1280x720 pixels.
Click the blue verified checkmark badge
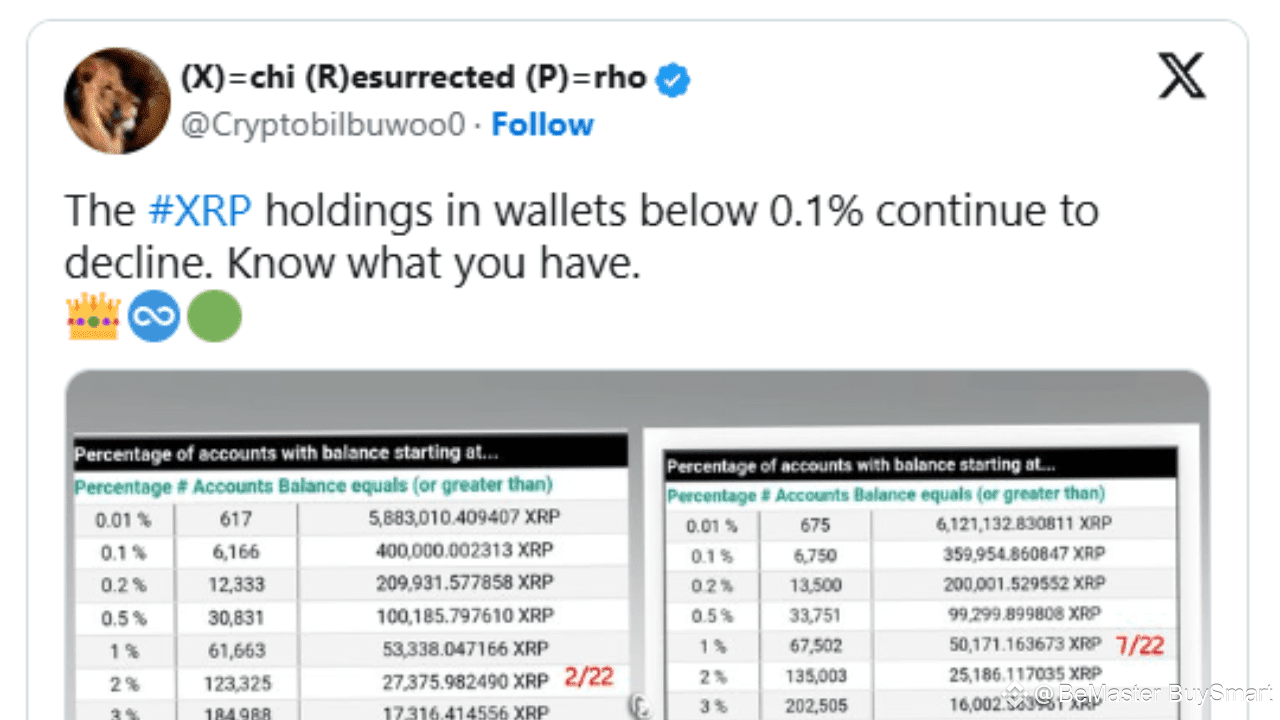pyautogui.click(x=673, y=78)
